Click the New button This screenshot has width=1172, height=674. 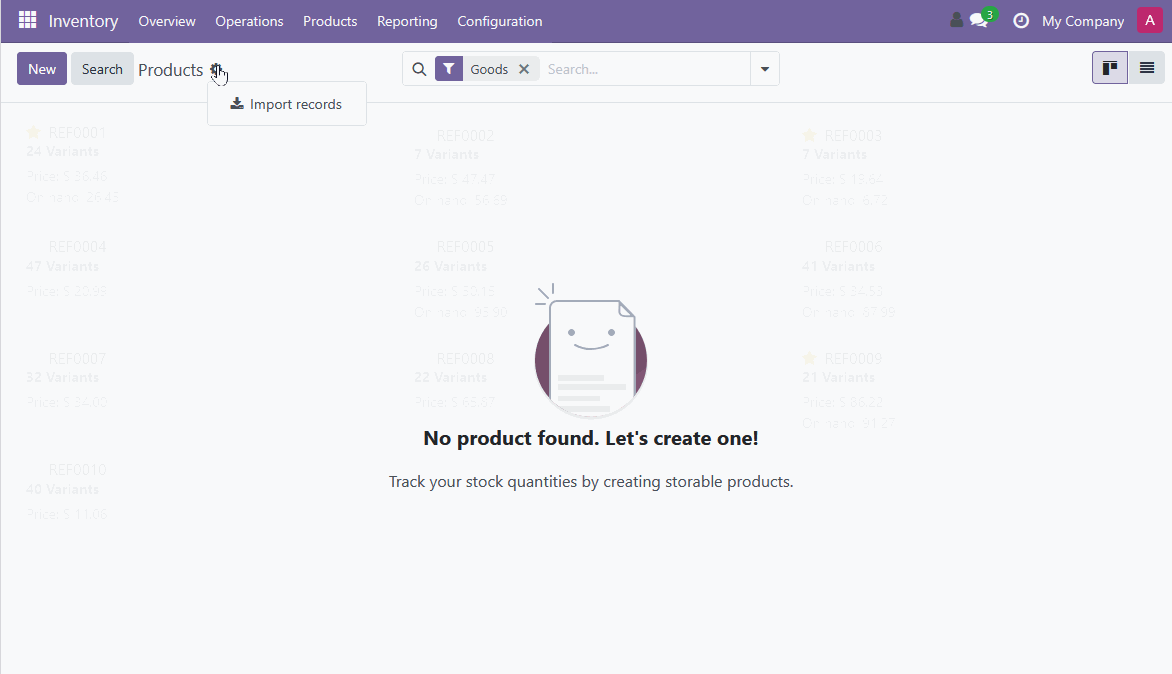42,69
